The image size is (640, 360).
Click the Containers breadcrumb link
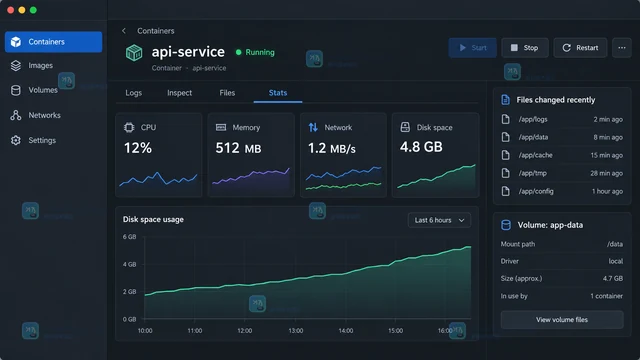point(156,31)
